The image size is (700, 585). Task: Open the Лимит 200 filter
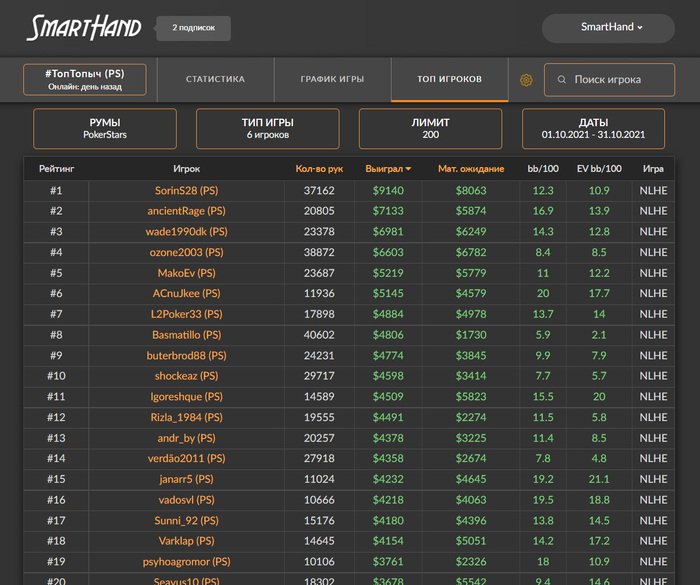pos(430,129)
